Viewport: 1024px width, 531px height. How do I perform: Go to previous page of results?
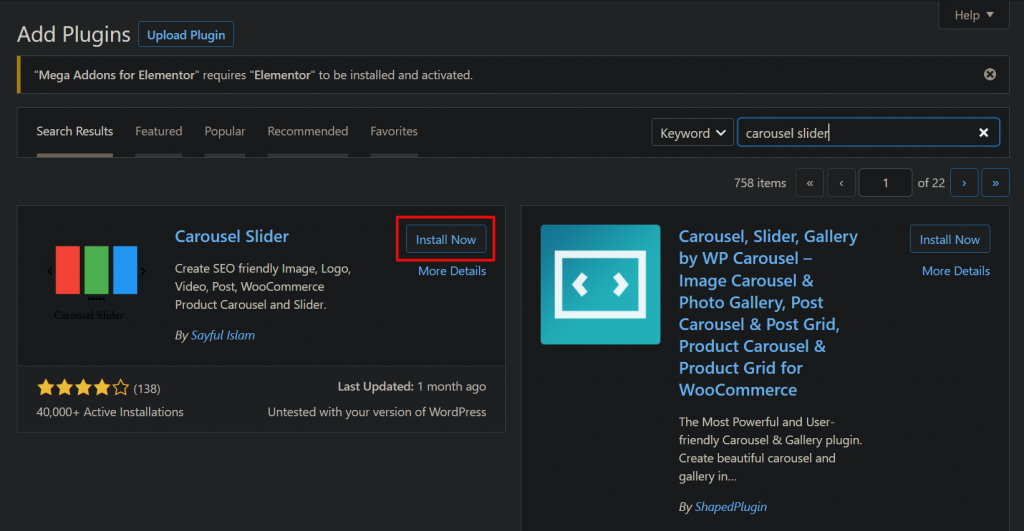coord(841,183)
